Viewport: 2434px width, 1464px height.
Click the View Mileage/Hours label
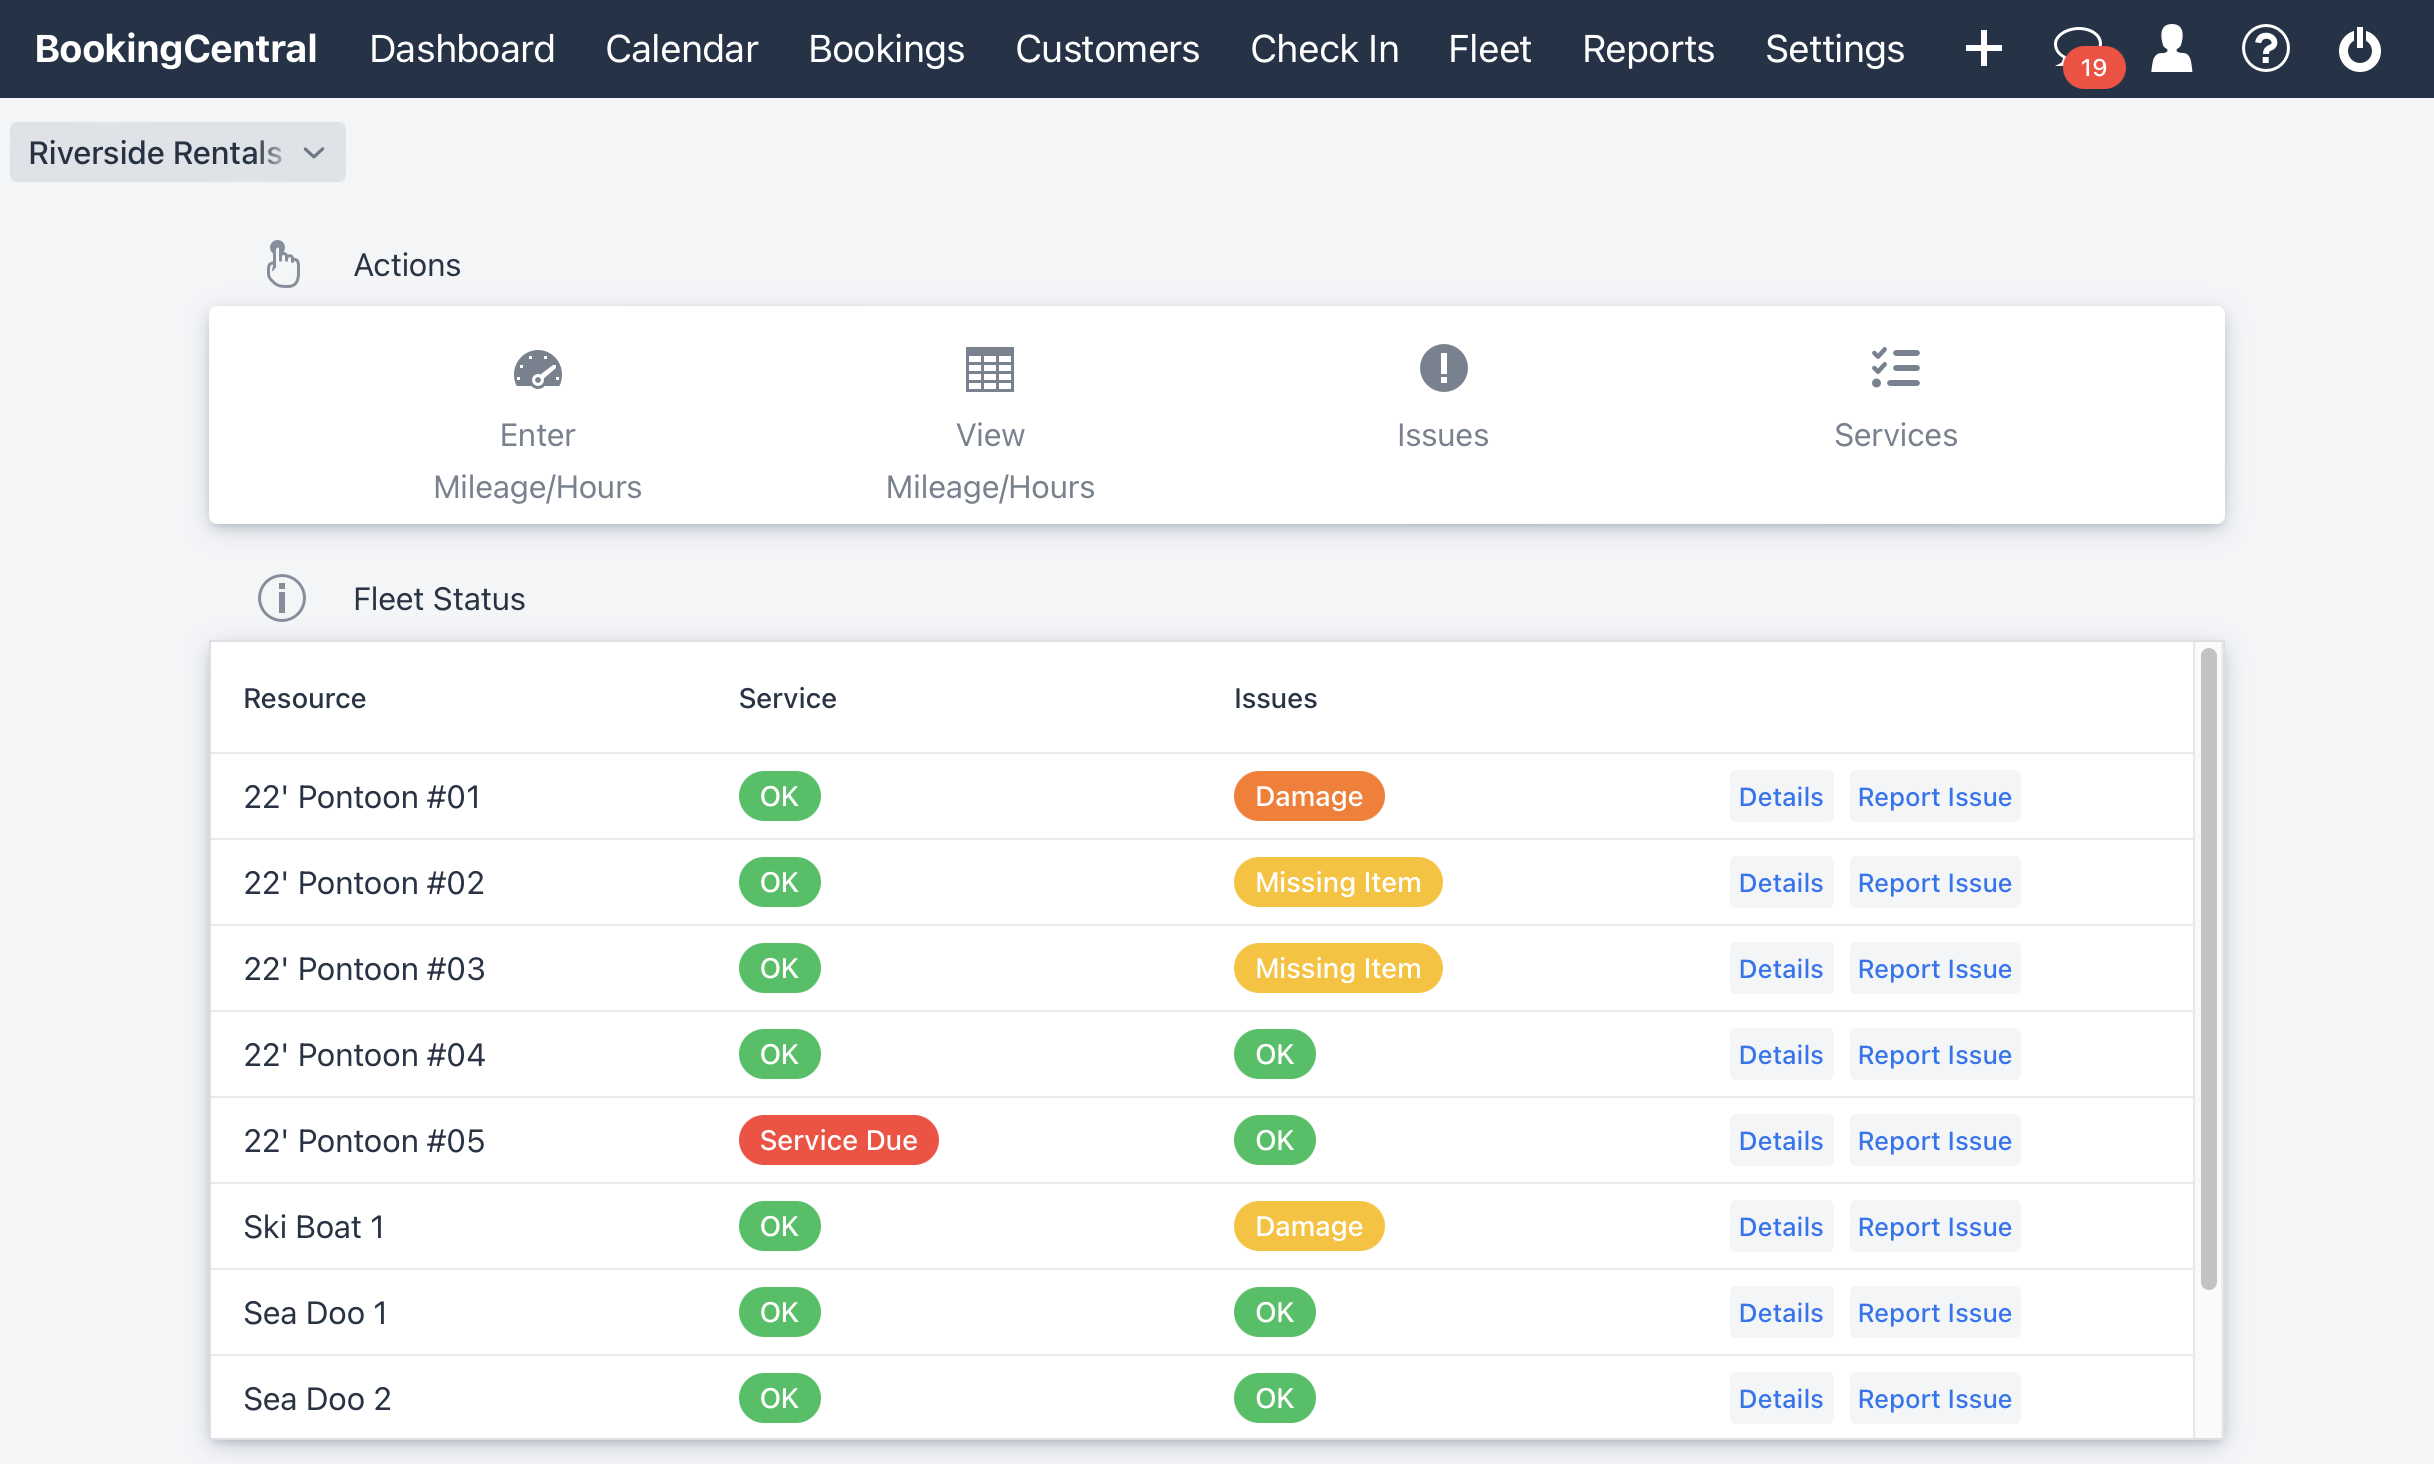point(990,461)
